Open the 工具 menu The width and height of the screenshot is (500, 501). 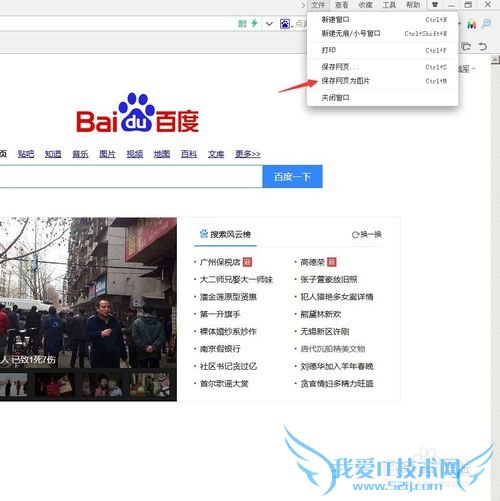point(389,5)
